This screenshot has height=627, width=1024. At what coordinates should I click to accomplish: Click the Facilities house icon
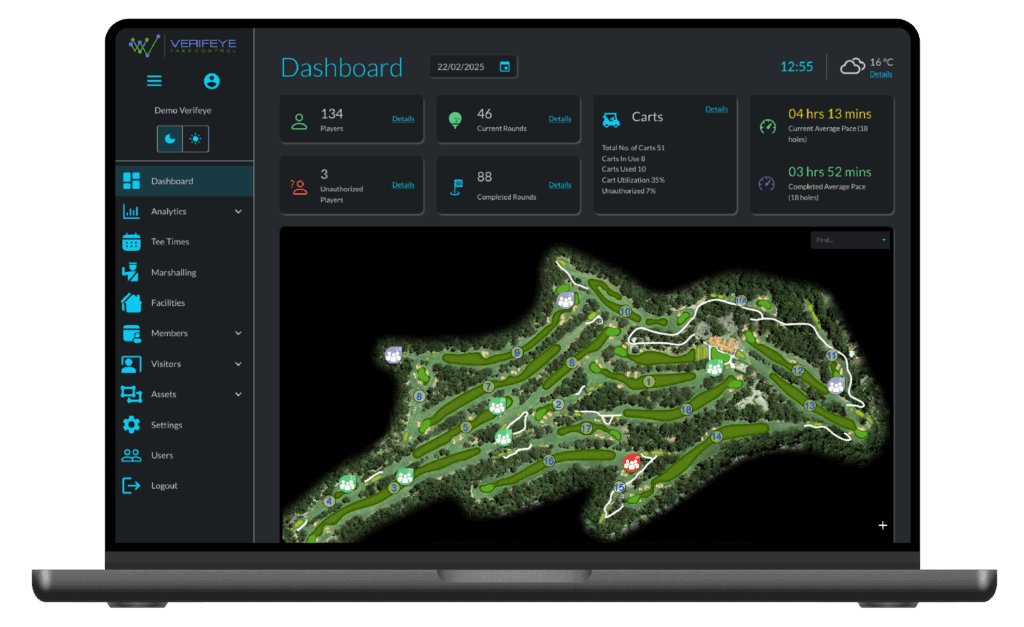coord(131,302)
